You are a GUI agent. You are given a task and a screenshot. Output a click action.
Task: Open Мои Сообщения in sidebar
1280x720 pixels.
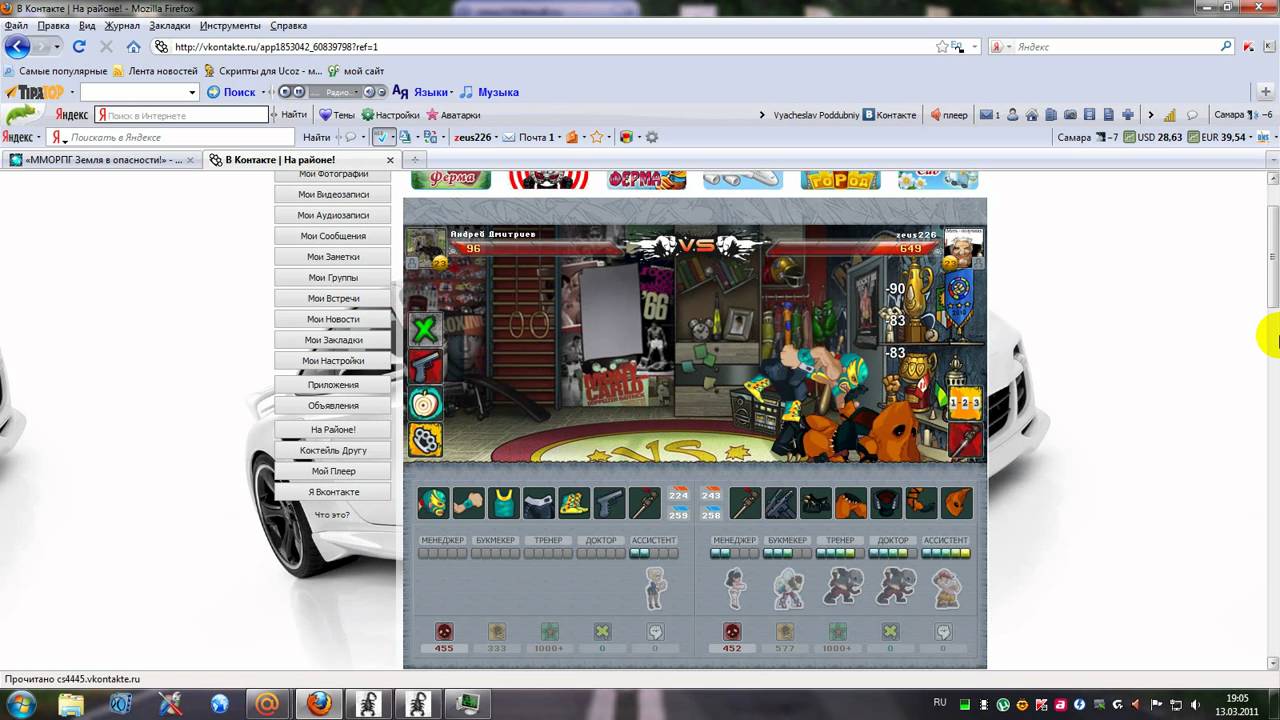coord(333,236)
